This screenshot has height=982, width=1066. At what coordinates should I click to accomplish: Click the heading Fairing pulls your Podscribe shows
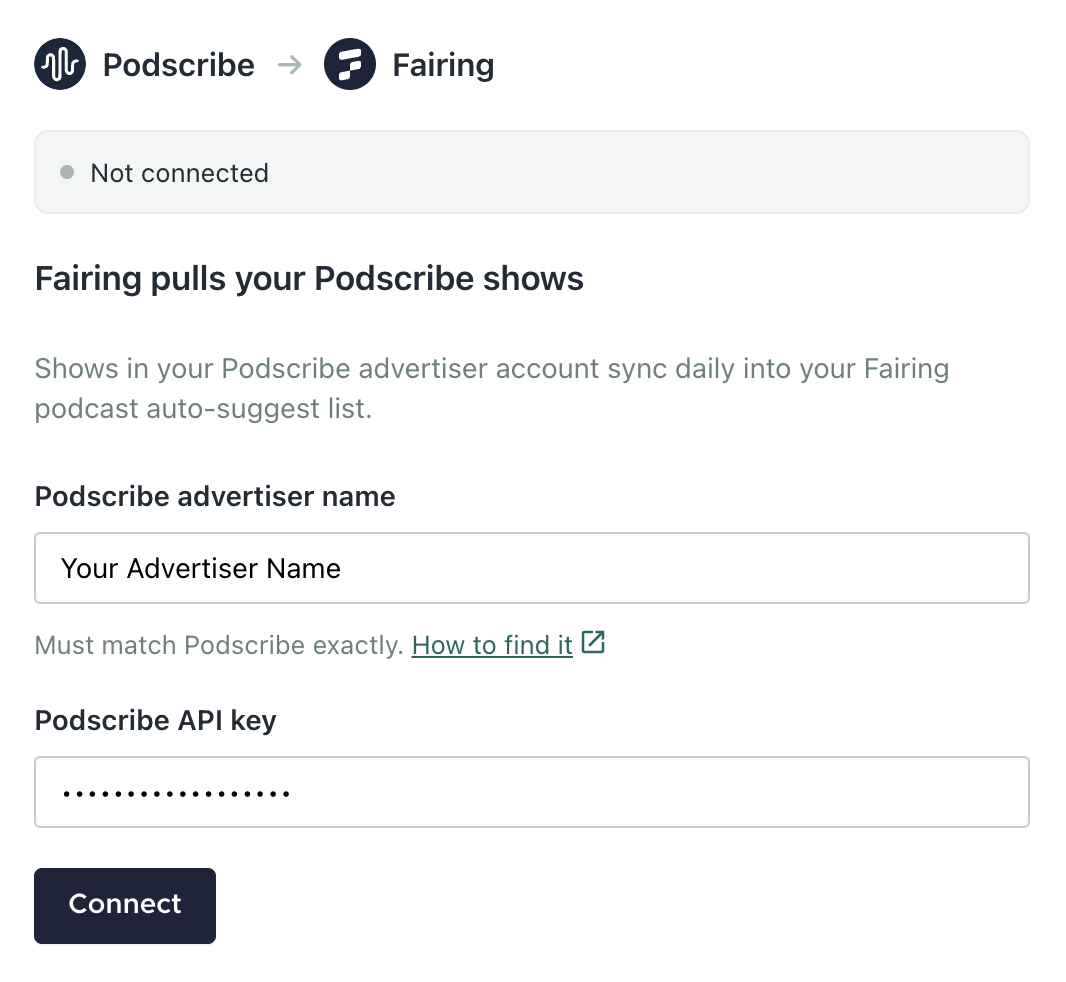(x=309, y=279)
